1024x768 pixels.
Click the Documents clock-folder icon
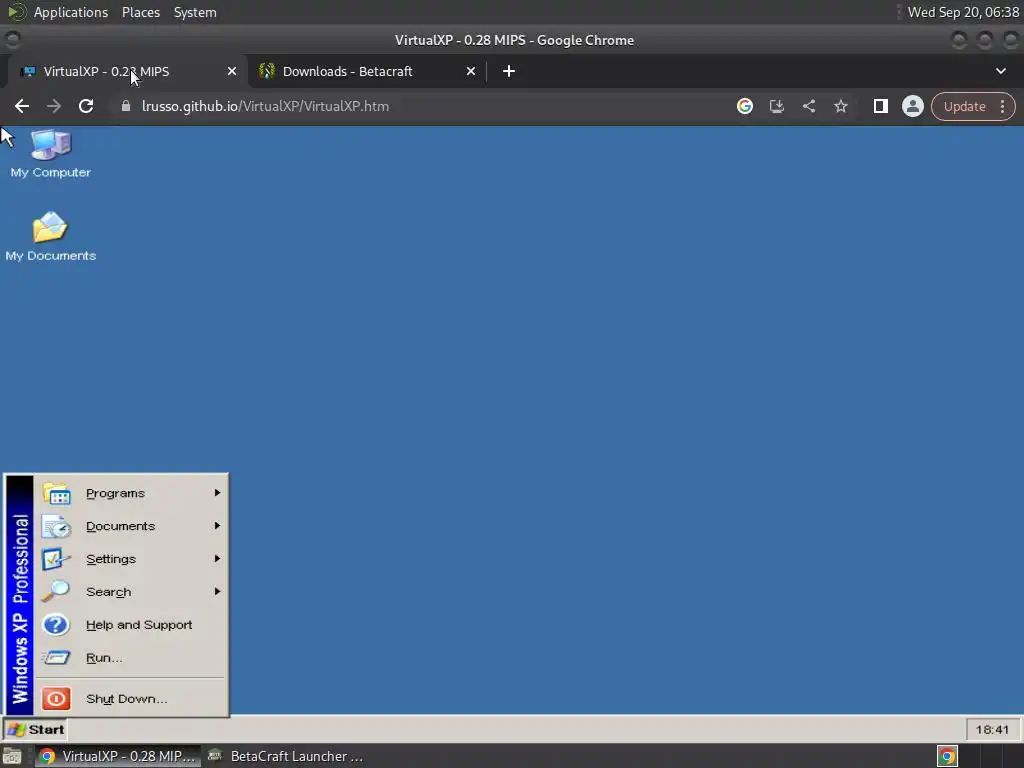coord(56,526)
